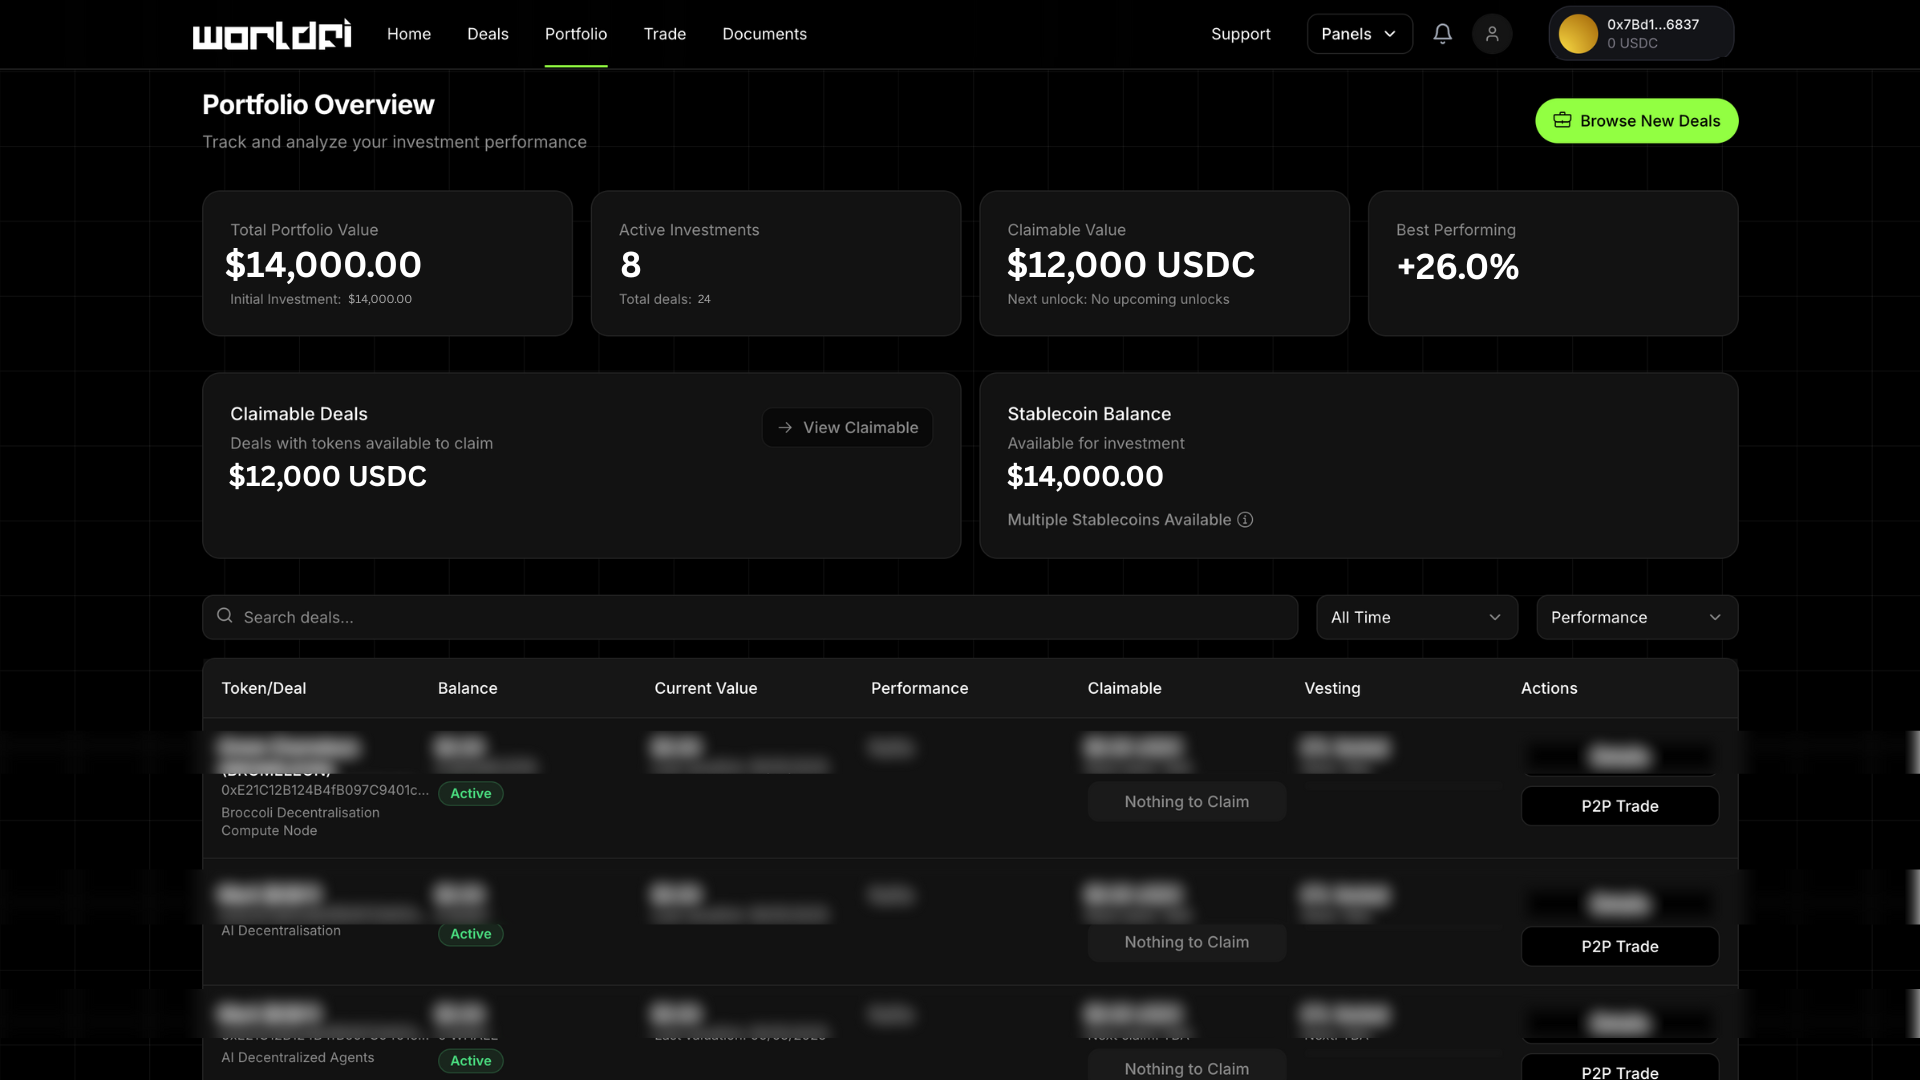Switch to the Trade tab
The height and width of the screenshot is (1080, 1920).
click(665, 34)
